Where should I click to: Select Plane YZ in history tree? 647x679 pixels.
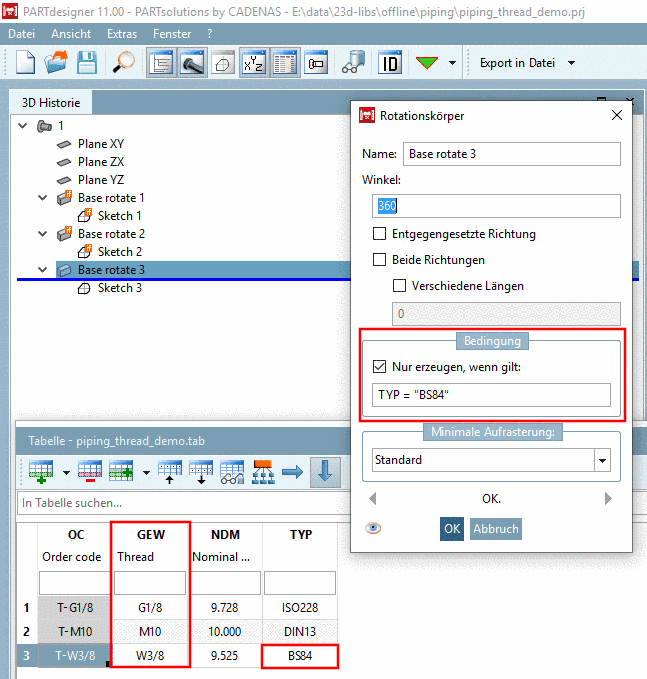[x=100, y=180]
